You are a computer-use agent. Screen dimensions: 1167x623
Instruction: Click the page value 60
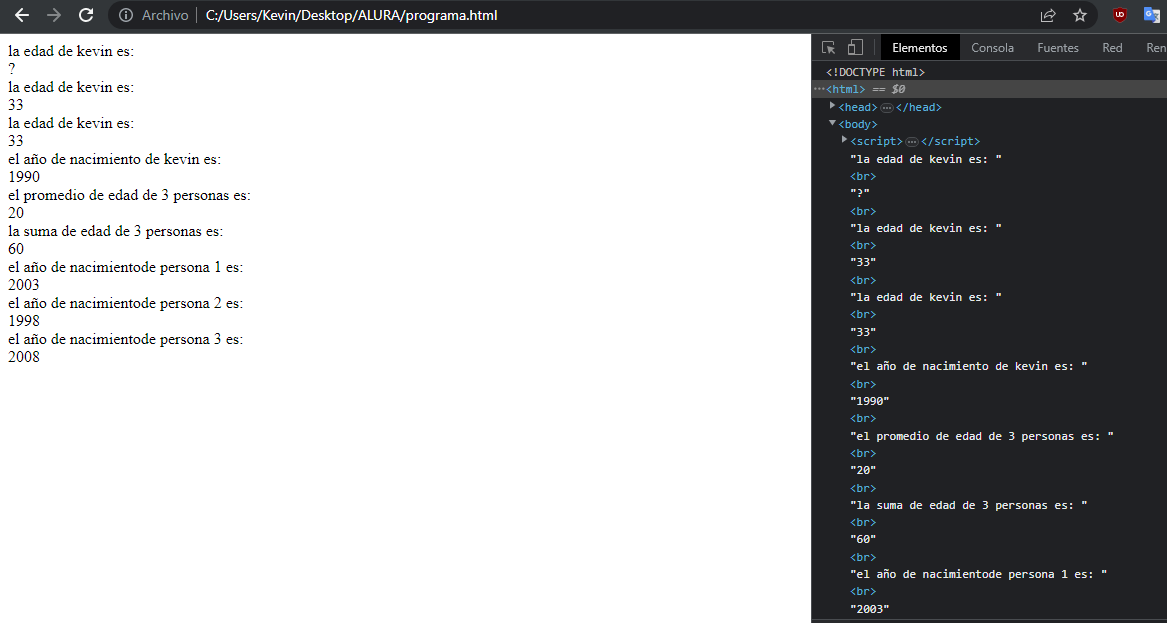click(x=16, y=249)
